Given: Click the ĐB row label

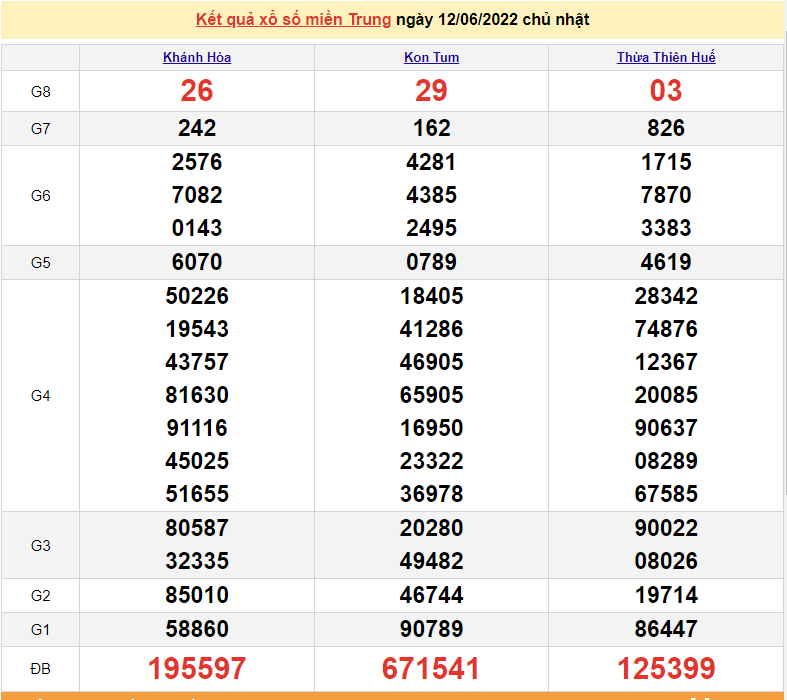Looking at the screenshot, I should click(40, 667).
